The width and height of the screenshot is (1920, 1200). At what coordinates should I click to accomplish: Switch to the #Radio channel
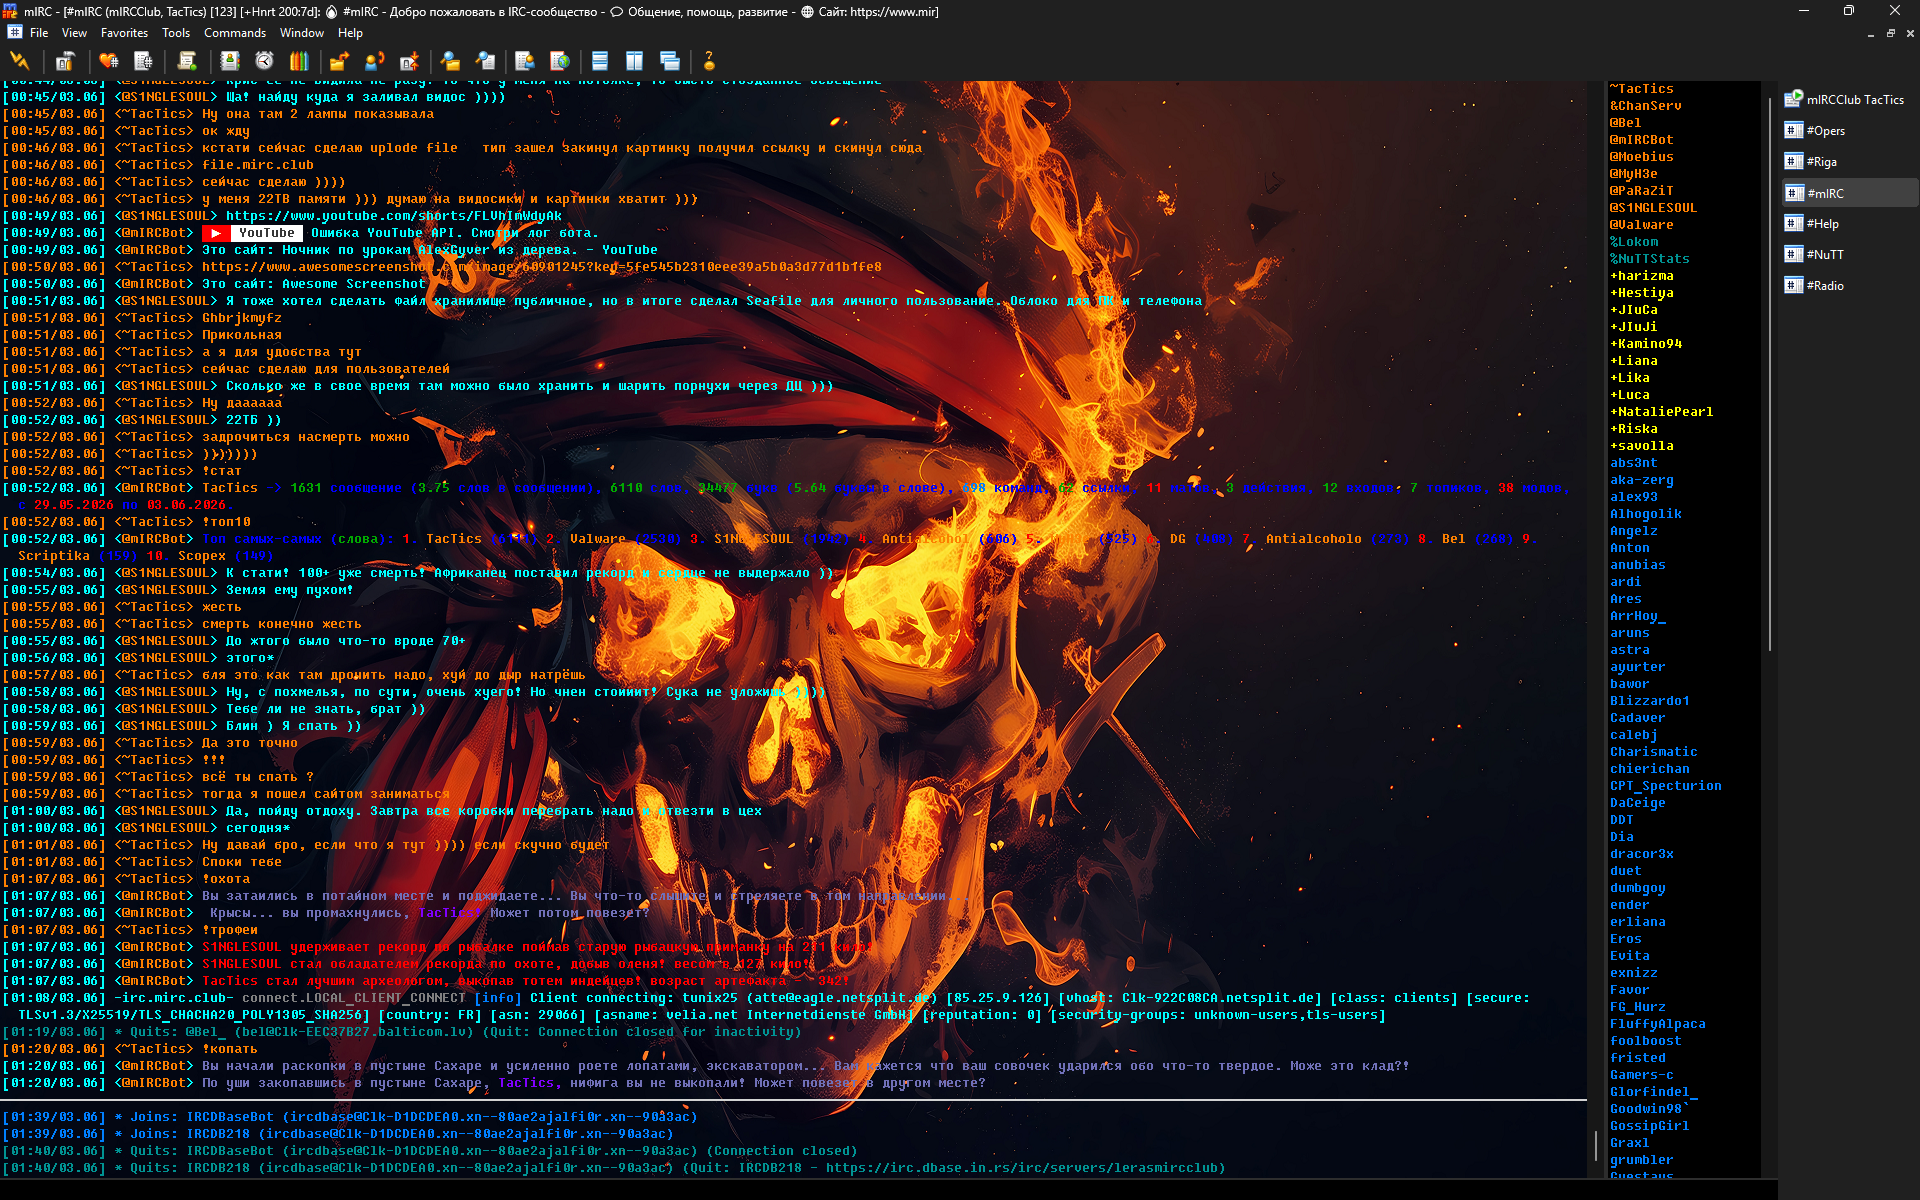click(1815, 286)
